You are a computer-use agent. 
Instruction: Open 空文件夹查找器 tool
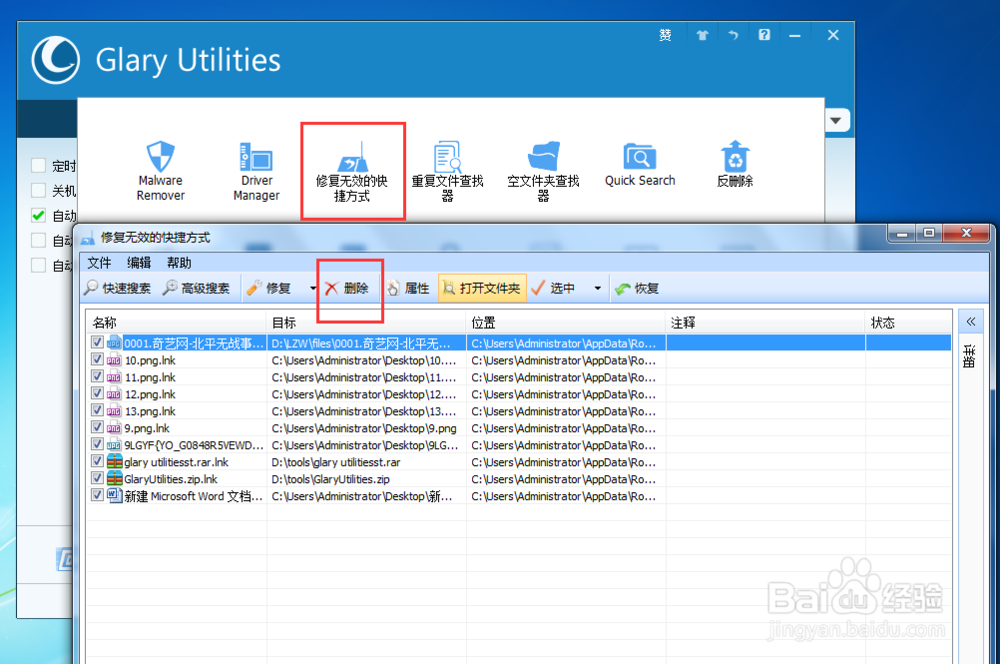tap(543, 171)
